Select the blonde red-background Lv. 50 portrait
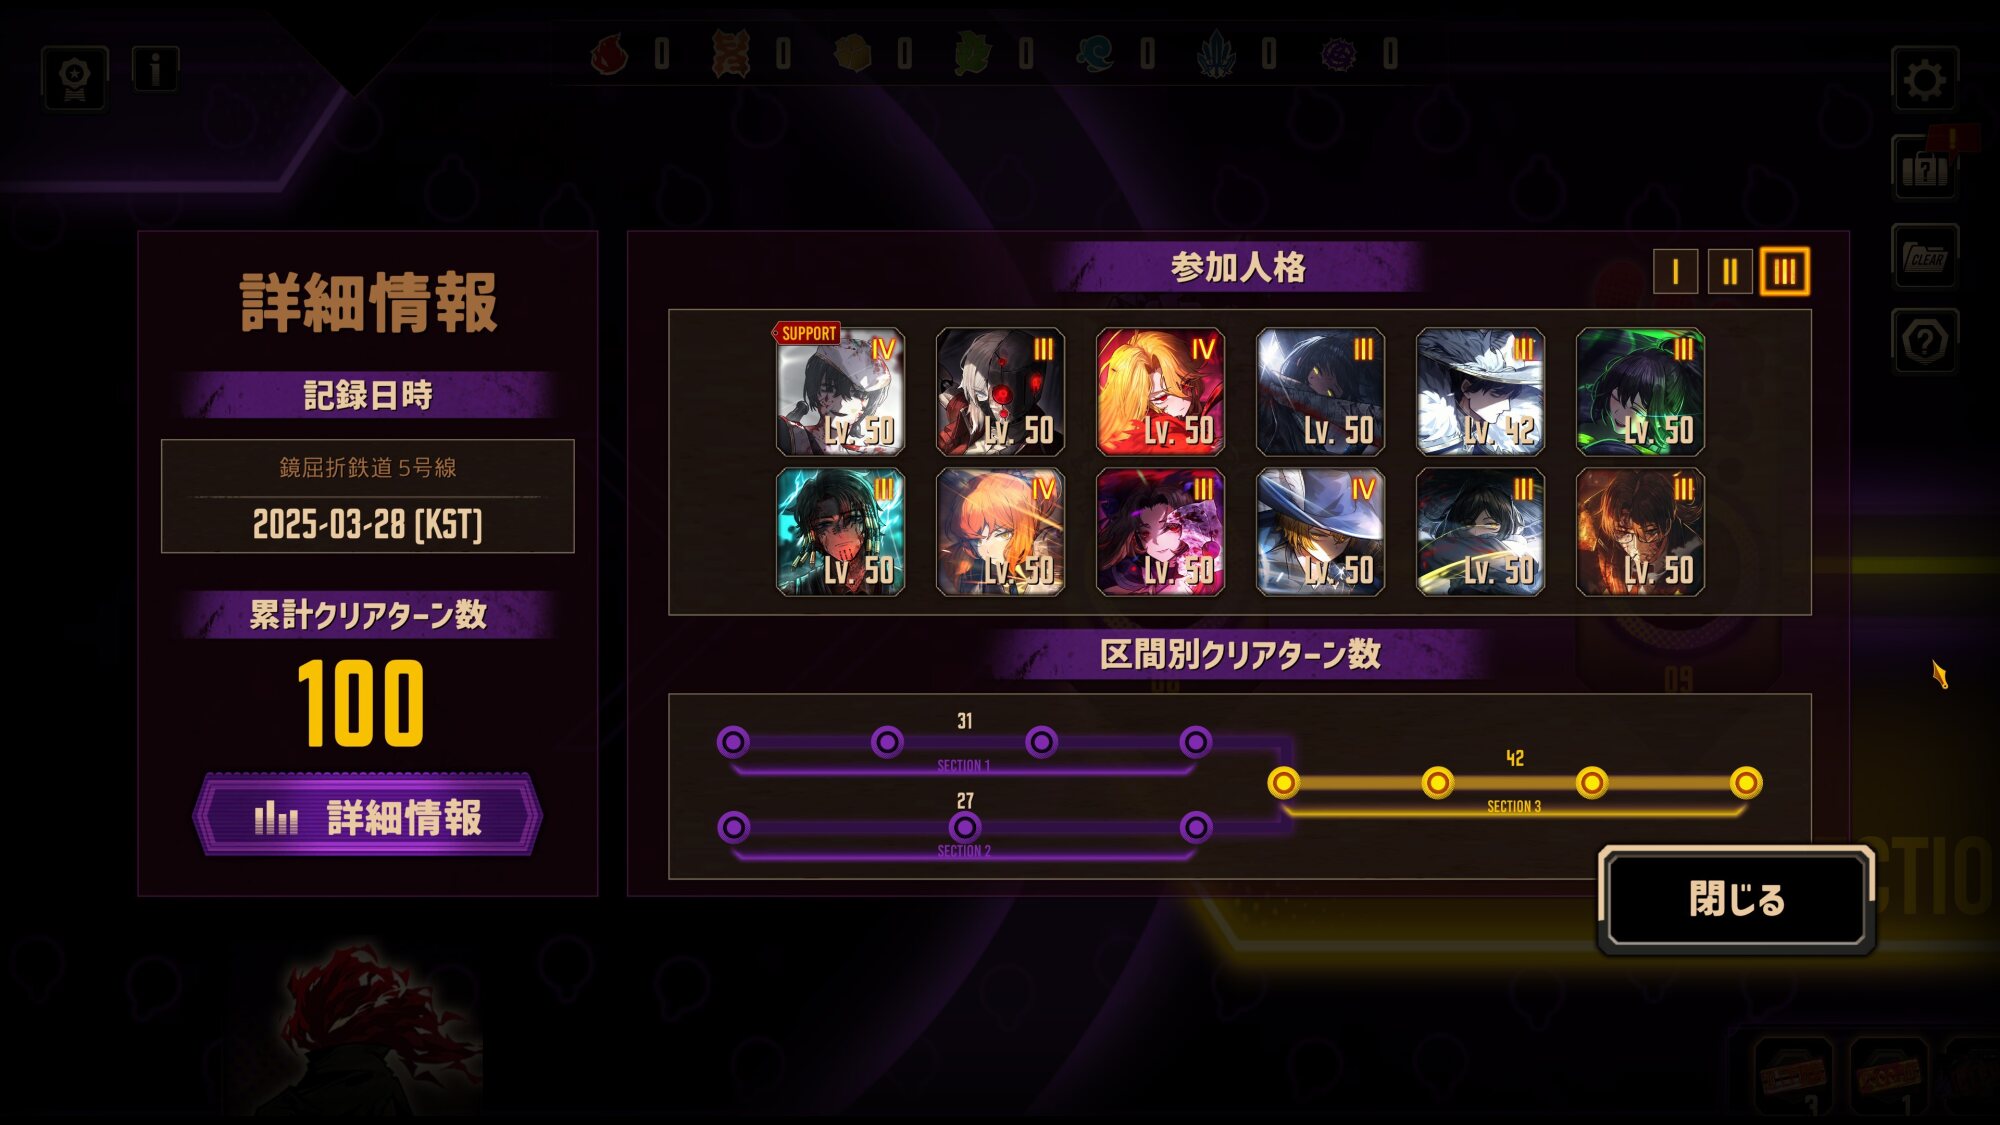Screen dimensions: 2000x1125 1160,392
